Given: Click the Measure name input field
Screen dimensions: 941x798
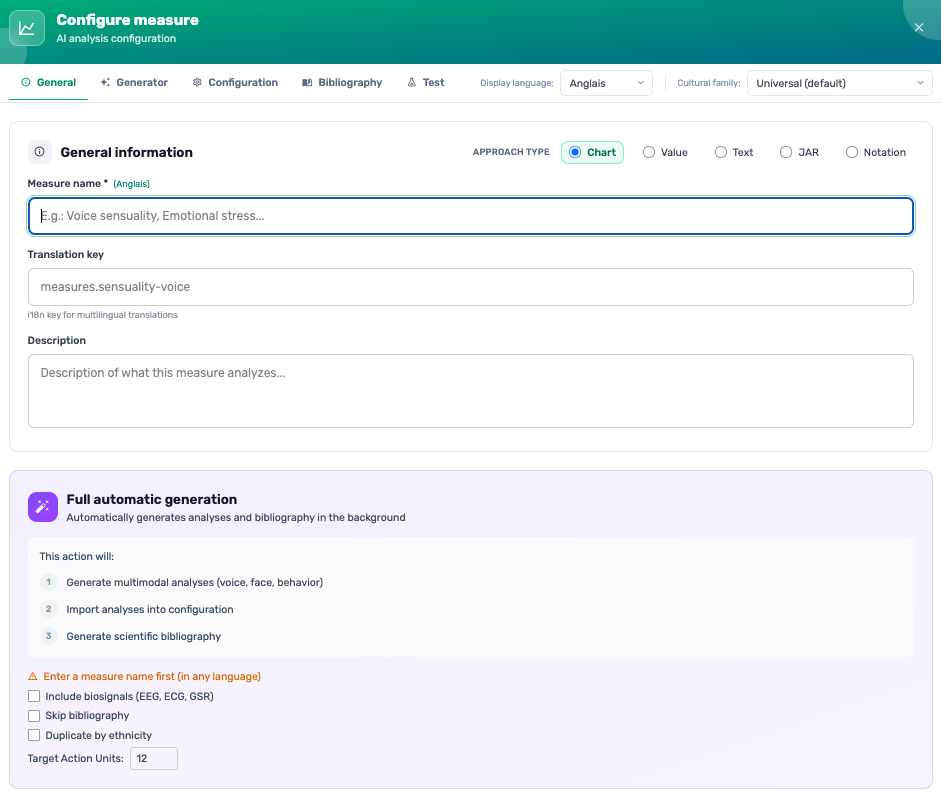Looking at the screenshot, I should click(470, 215).
